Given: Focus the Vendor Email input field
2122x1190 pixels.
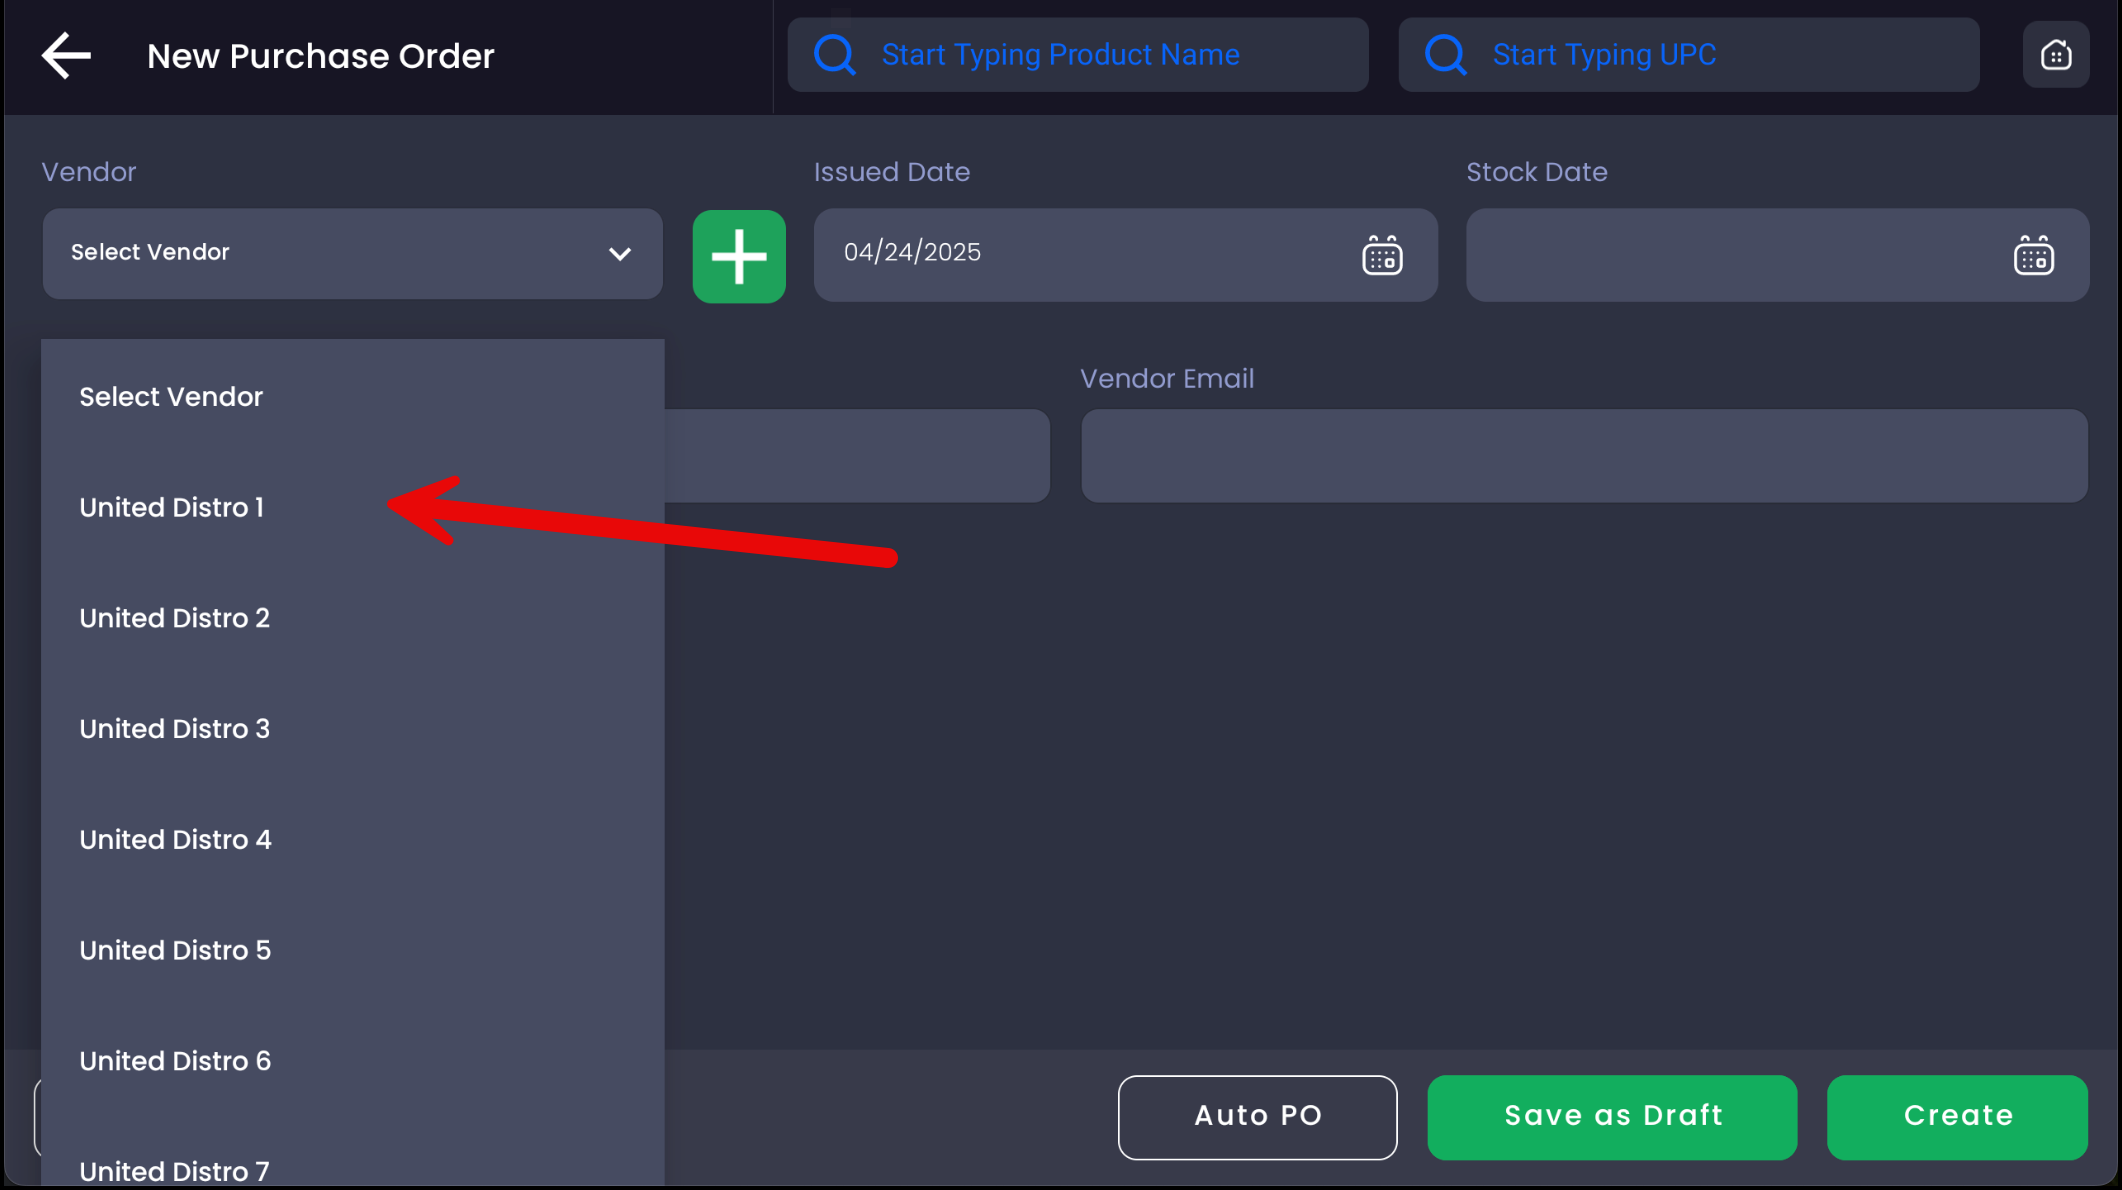Looking at the screenshot, I should pos(1584,456).
